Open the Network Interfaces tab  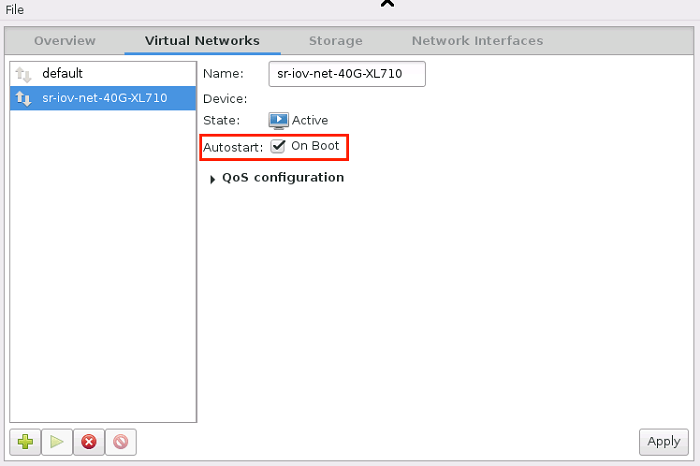click(x=477, y=41)
